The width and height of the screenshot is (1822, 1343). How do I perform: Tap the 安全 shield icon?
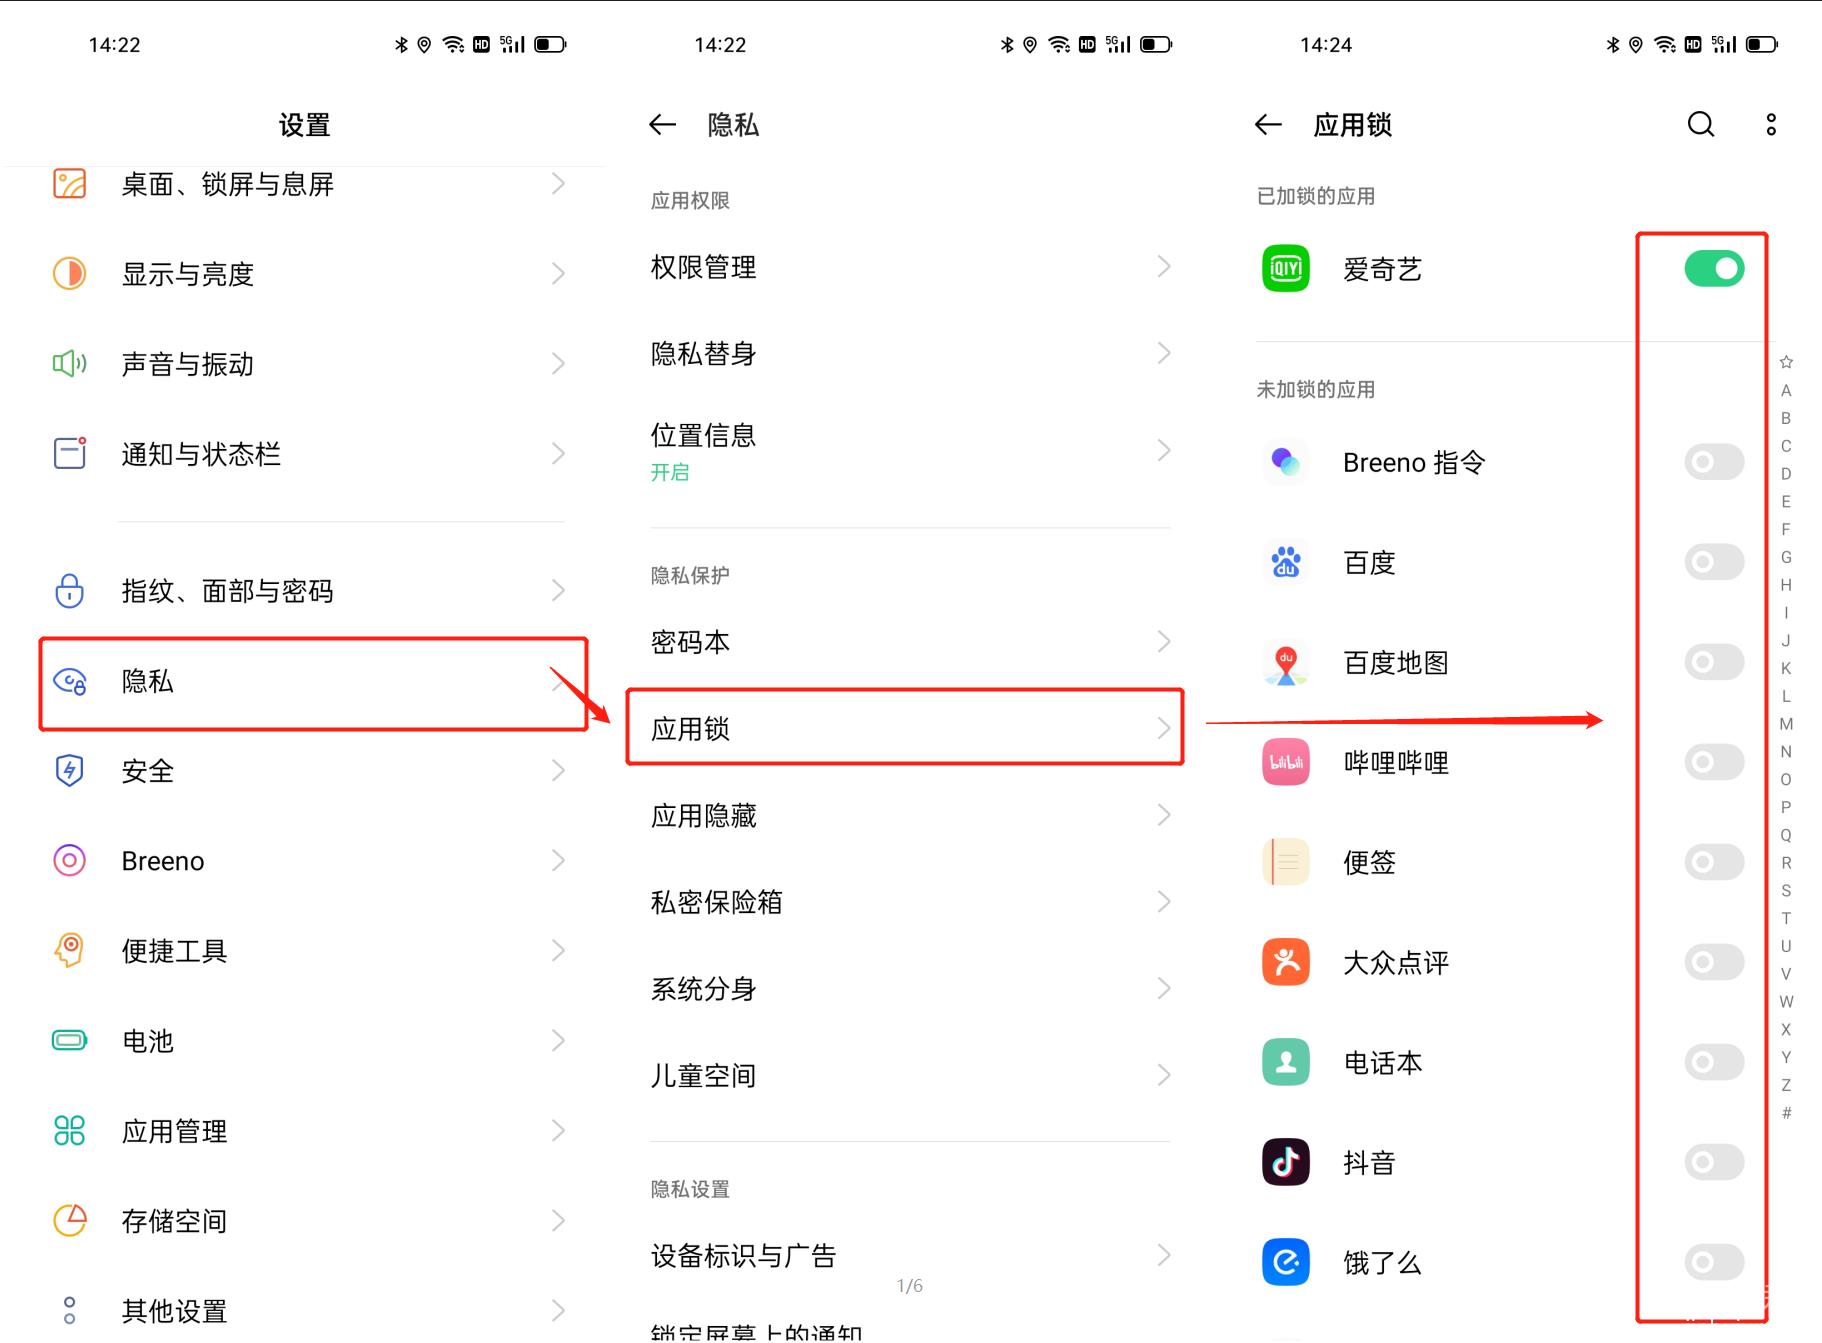tap(69, 770)
